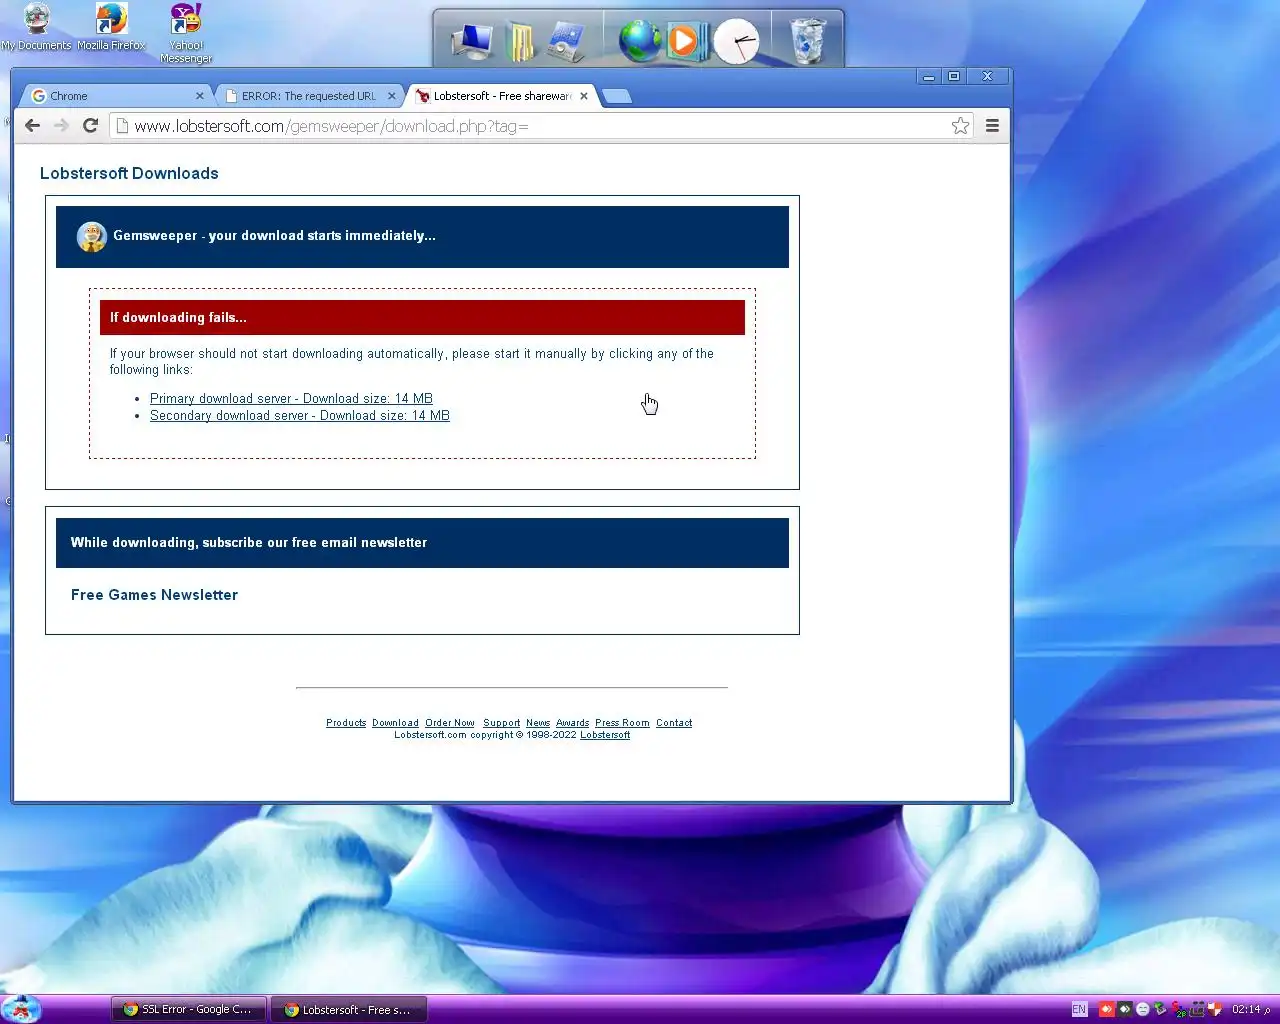The height and width of the screenshot is (1024, 1280).
Task: Open the Chrome hamburger menu
Action: click(992, 125)
